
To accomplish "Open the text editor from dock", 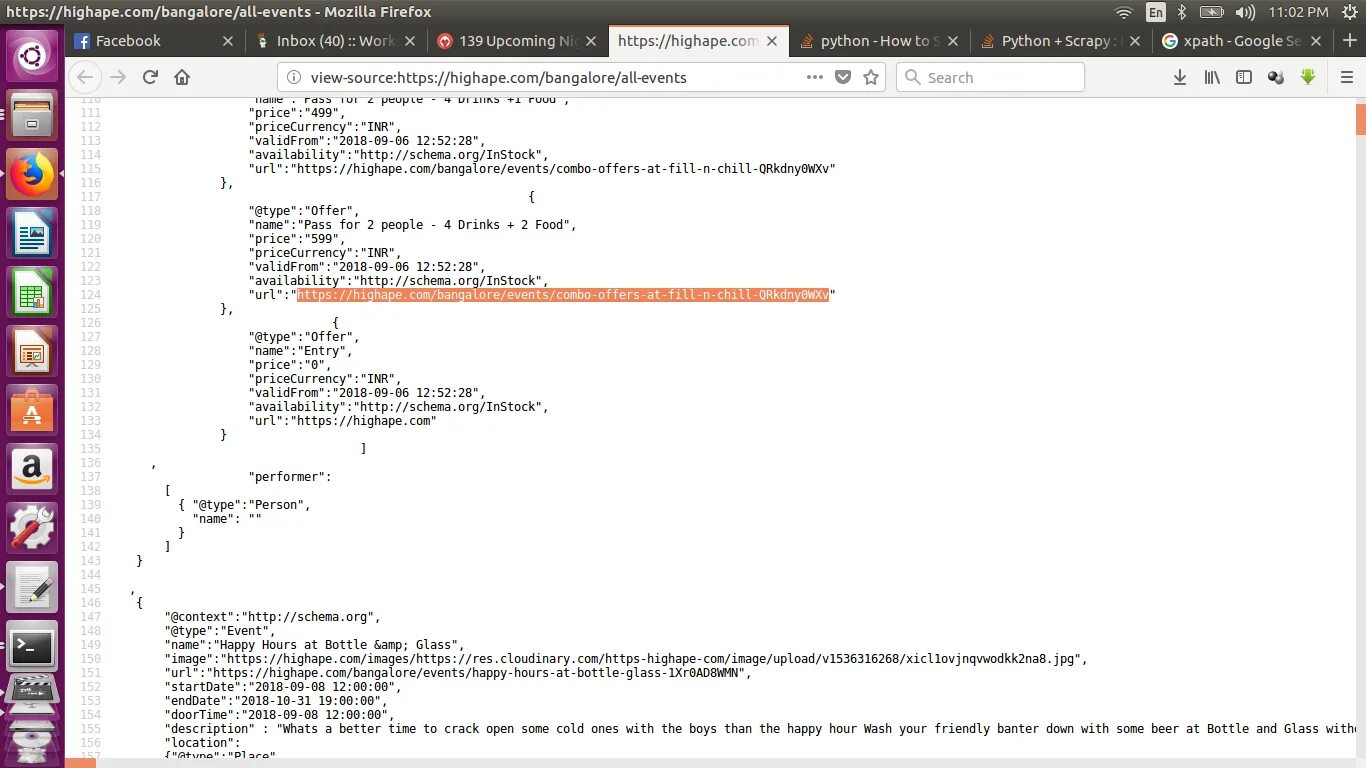I will pos(32,587).
